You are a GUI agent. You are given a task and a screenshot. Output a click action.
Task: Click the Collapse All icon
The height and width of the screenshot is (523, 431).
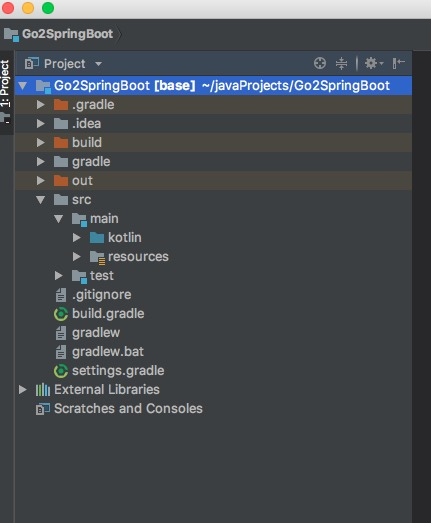pos(341,63)
